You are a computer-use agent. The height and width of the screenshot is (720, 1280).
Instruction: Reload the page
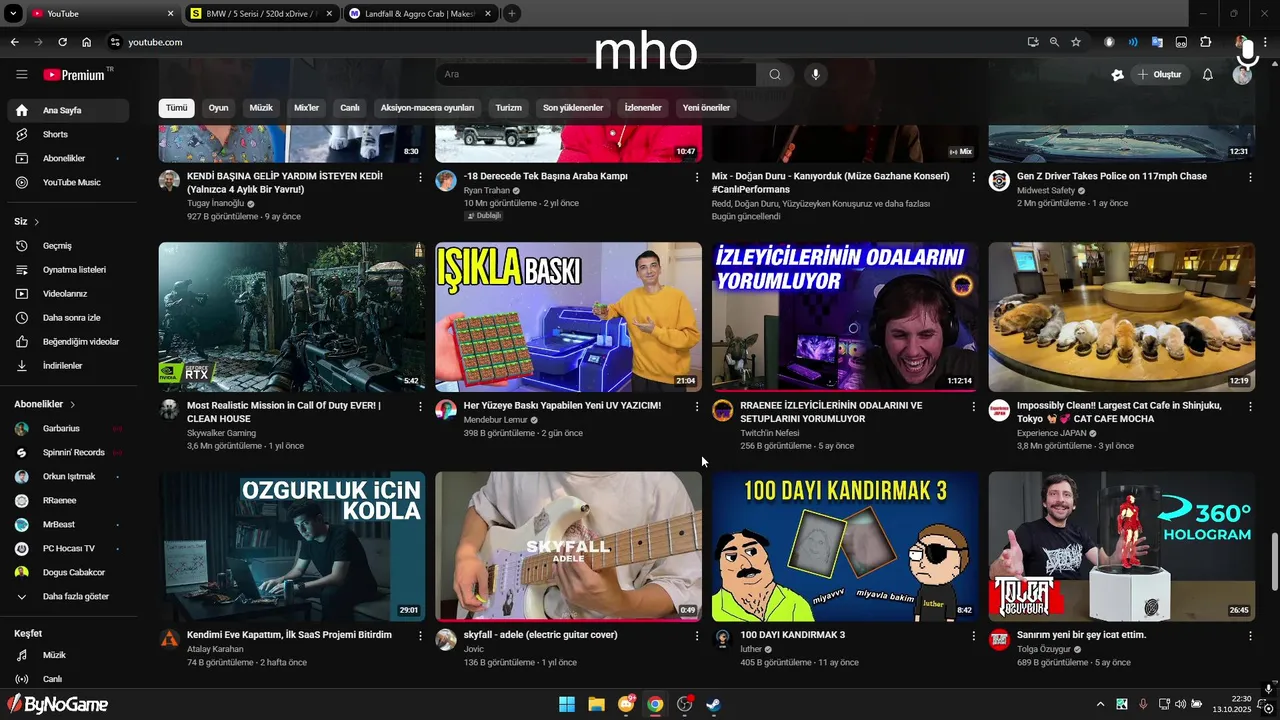point(62,42)
